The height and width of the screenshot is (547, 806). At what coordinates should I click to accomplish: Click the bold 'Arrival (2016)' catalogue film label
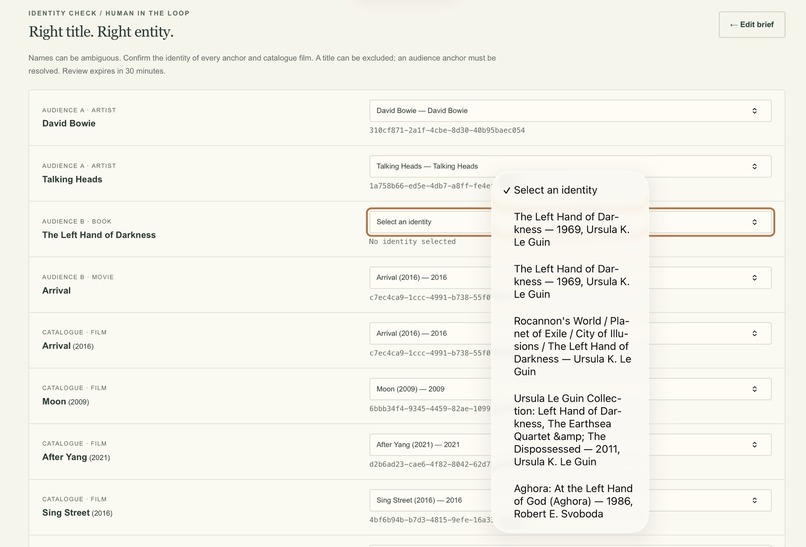pyautogui.click(x=68, y=346)
